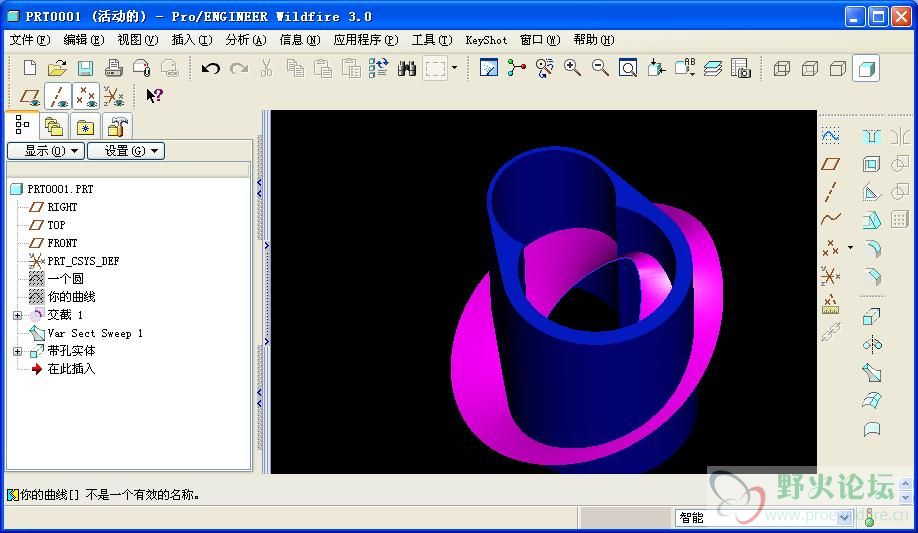Select the Datum Axis tool in right toolbar

830,192
